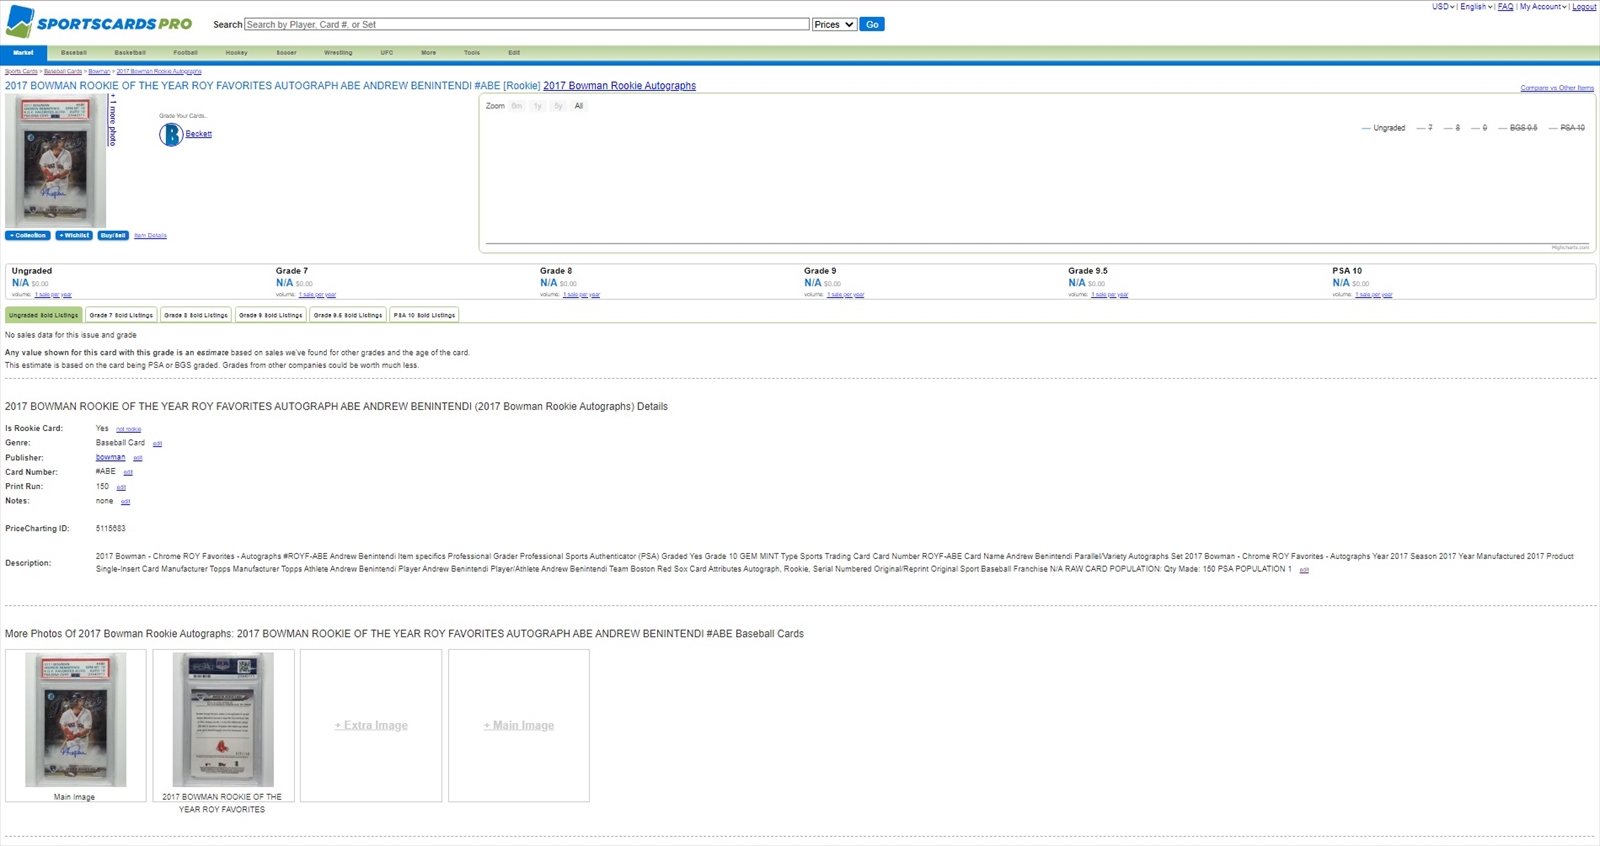This screenshot has width=1600, height=846.
Task: Edit the Card Number field
Action: (128, 473)
